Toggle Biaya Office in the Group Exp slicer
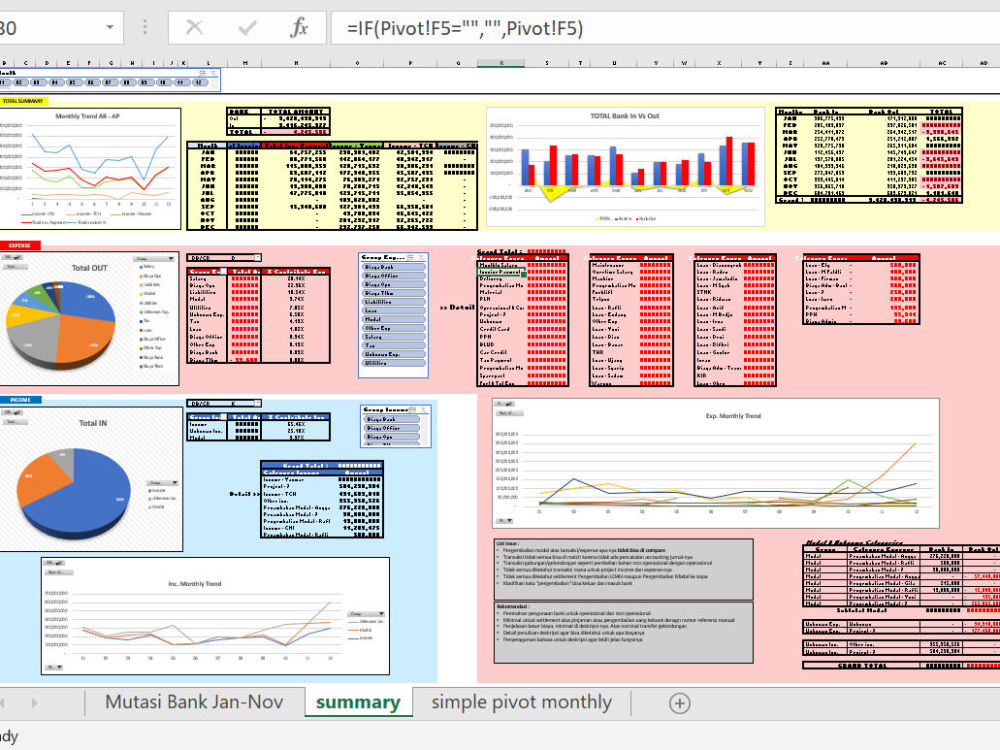 click(393, 276)
